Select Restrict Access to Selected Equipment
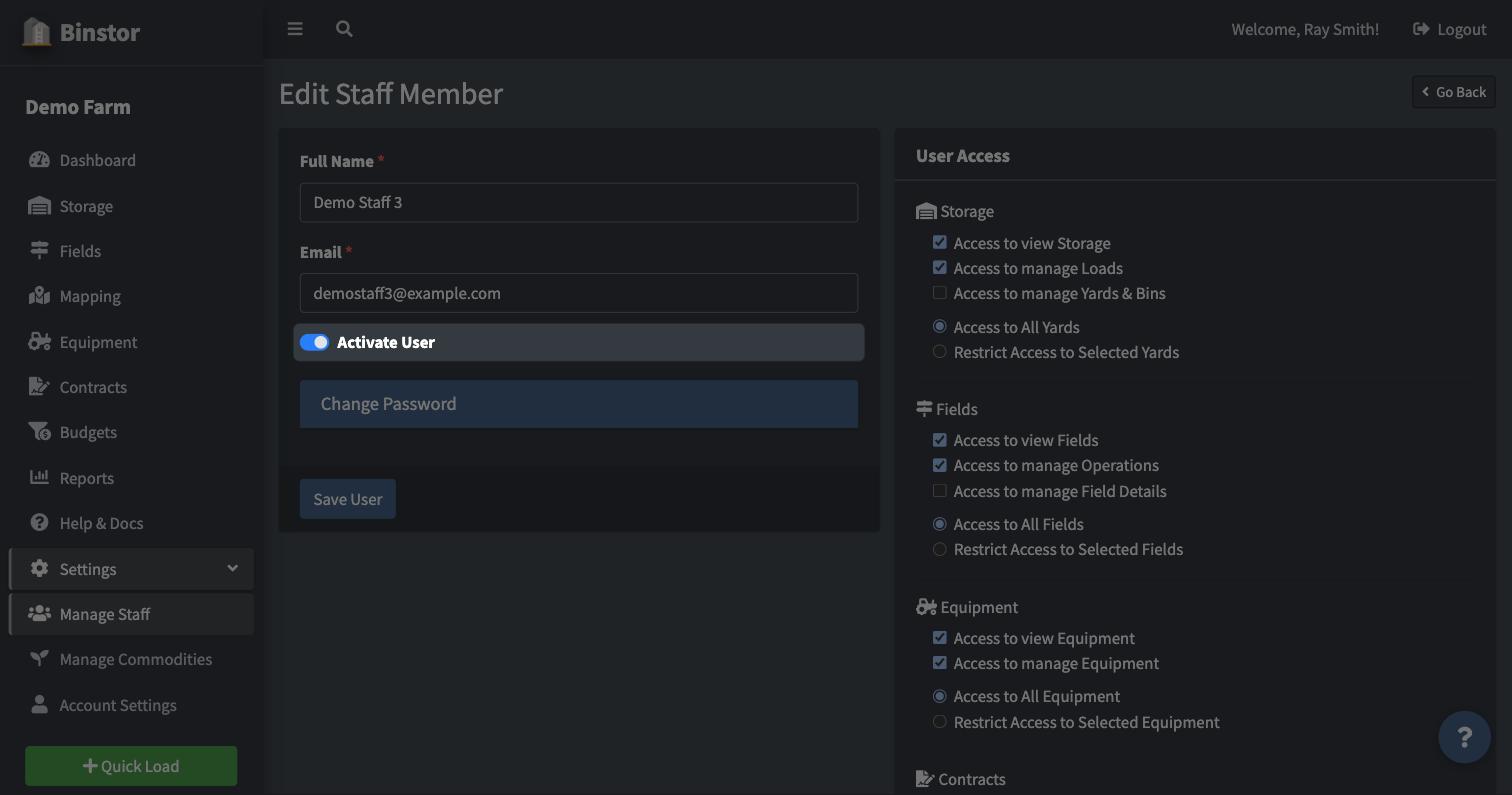This screenshot has width=1512, height=795. (x=939, y=722)
